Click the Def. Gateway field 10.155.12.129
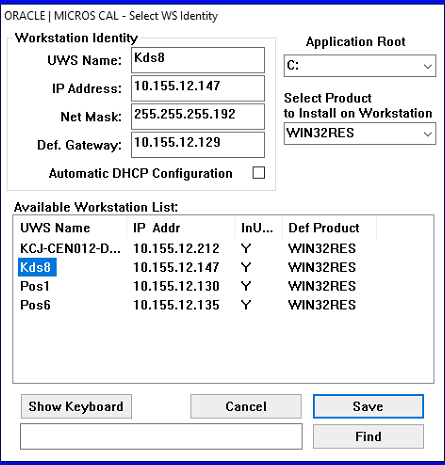 click(198, 145)
